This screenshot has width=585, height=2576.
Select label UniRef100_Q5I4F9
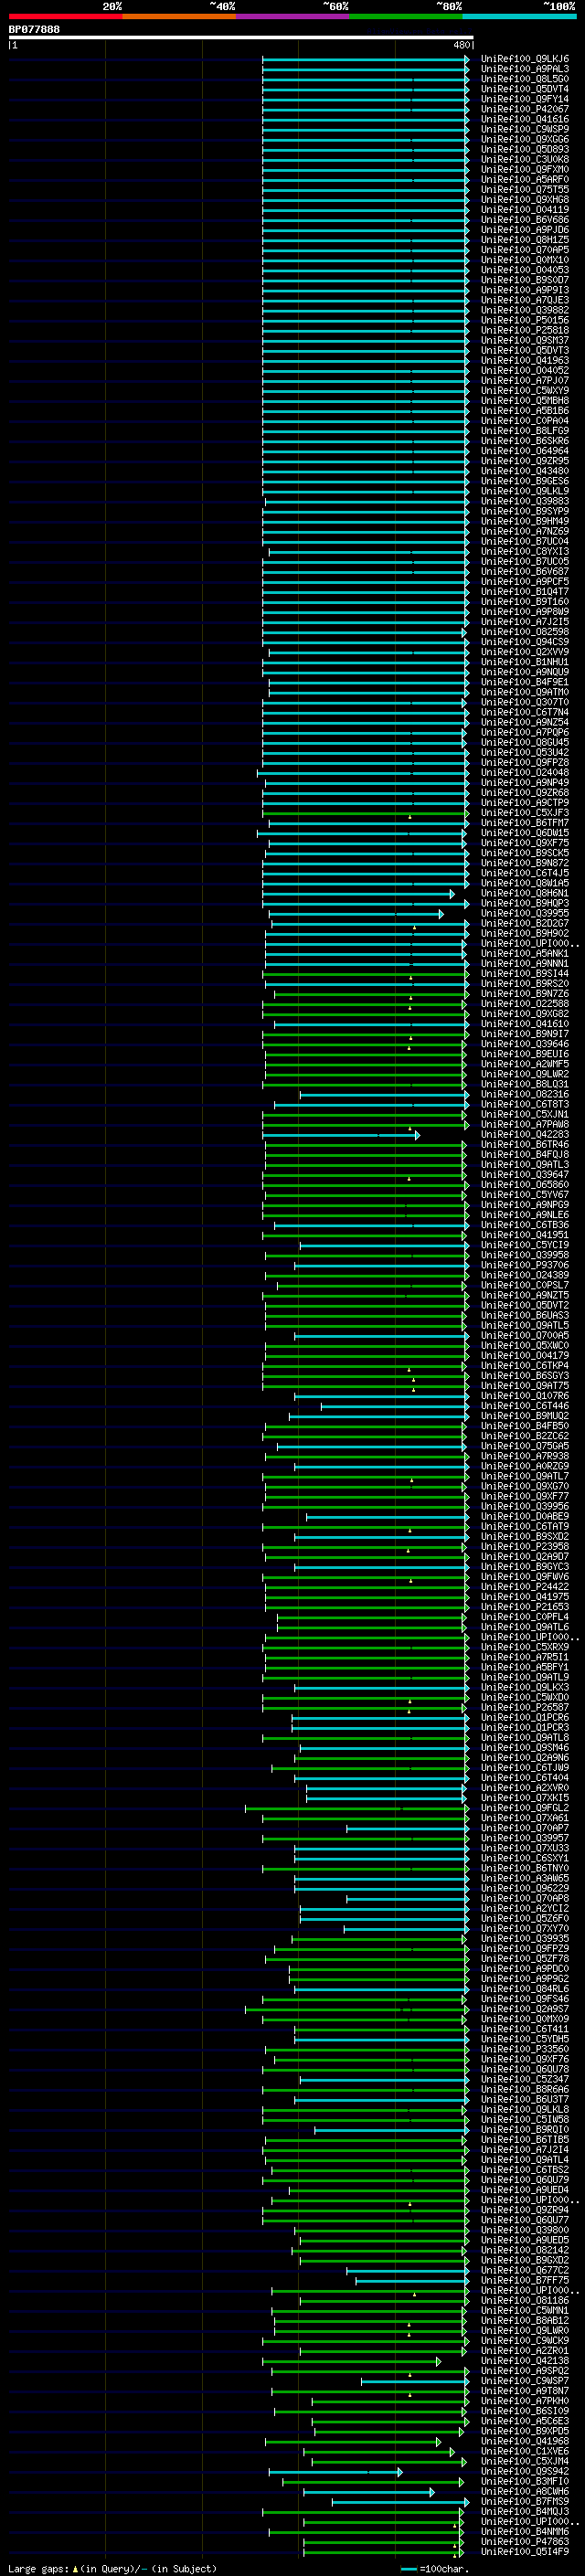(x=525, y=2551)
